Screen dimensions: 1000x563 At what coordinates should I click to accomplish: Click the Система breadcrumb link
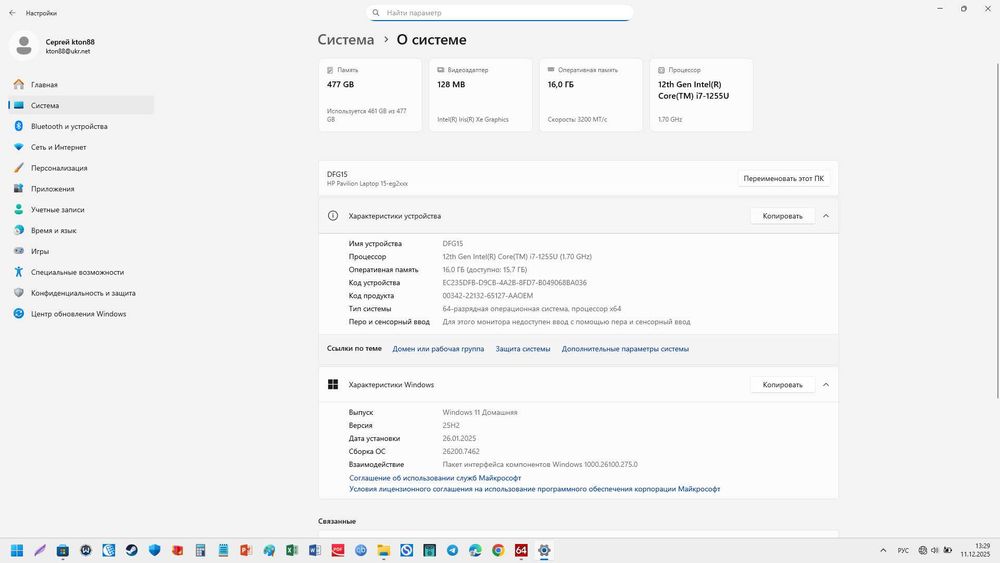point(346,40)
